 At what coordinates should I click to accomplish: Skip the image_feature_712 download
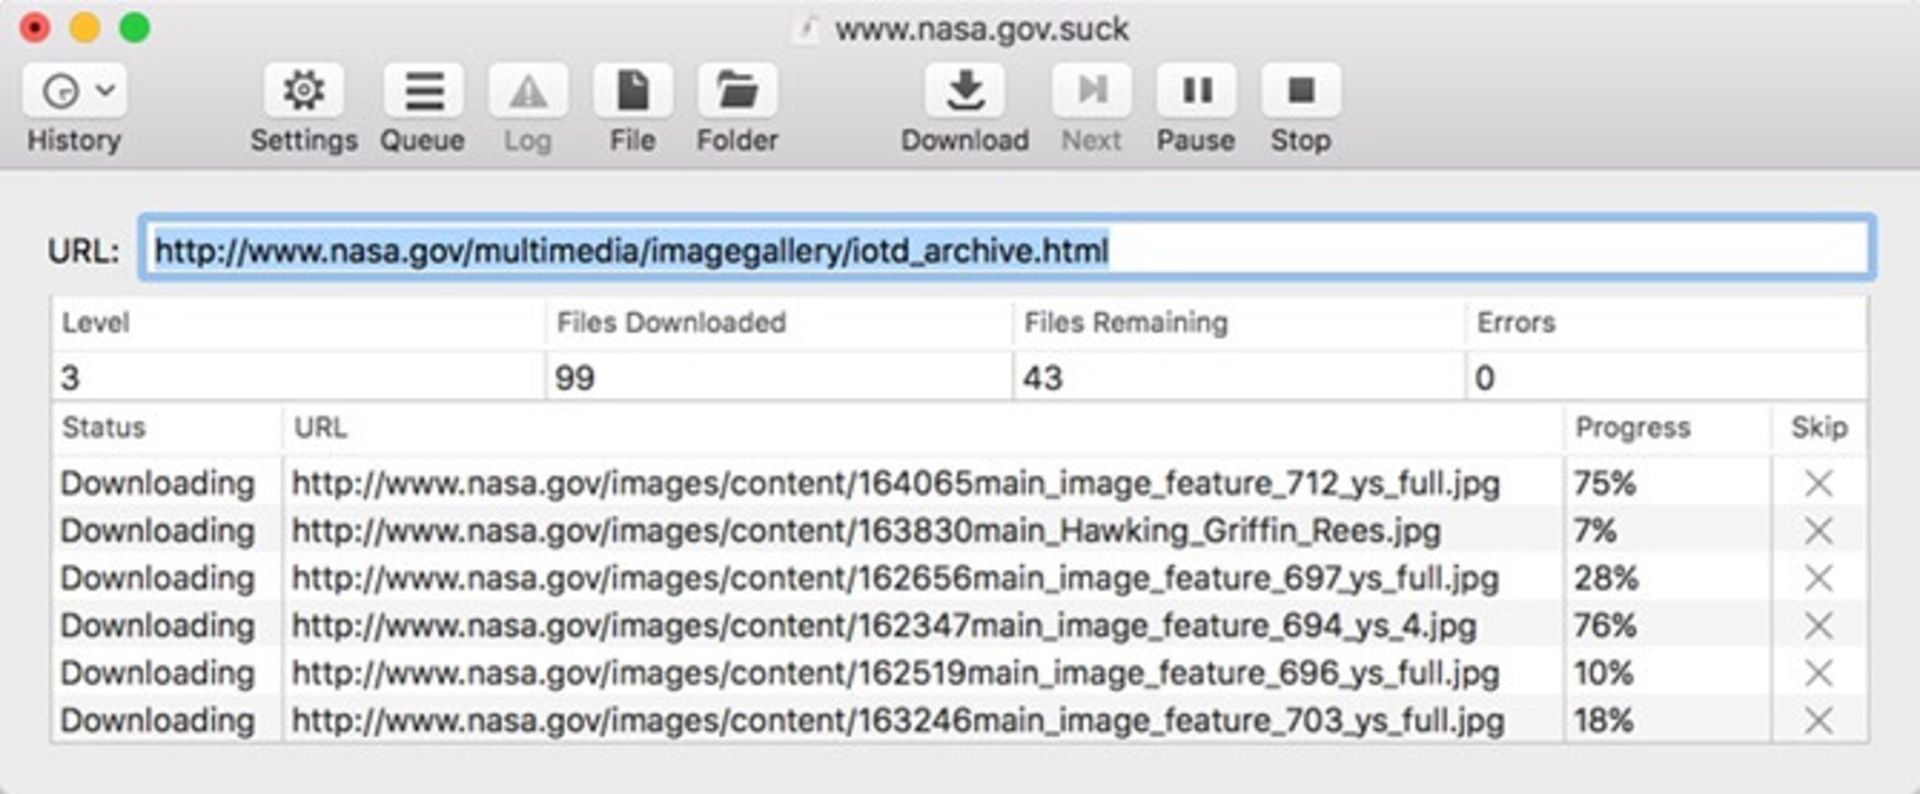click(1818, 484)
